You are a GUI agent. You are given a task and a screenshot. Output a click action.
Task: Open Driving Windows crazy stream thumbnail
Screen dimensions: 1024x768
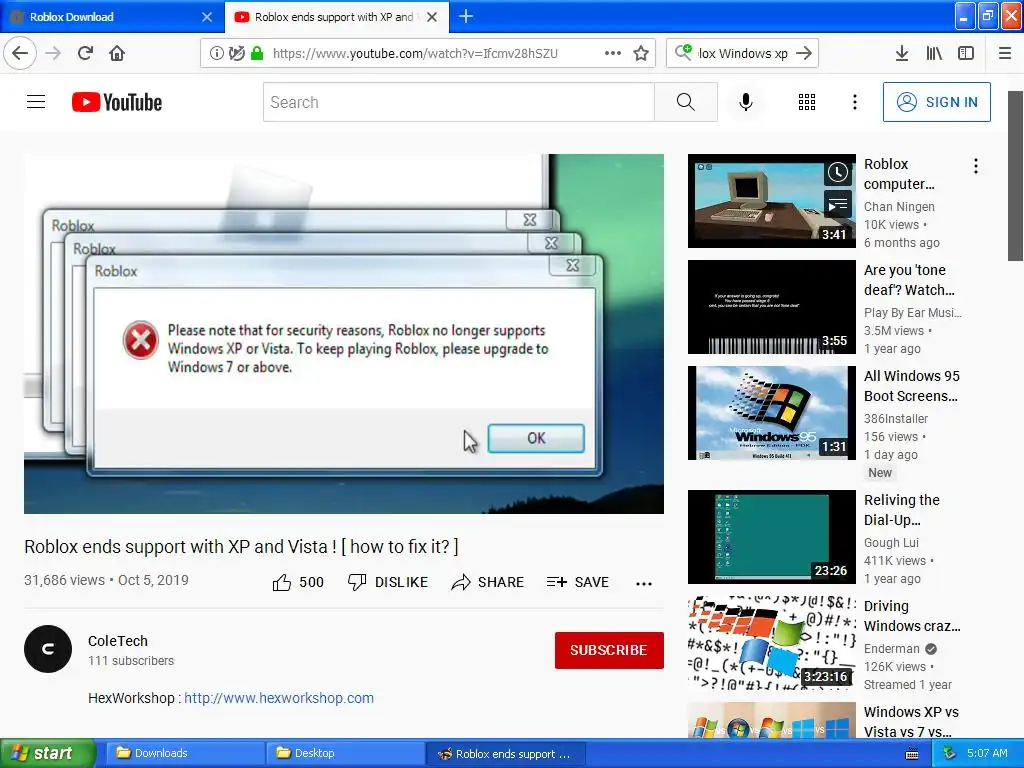coord(772,643)
